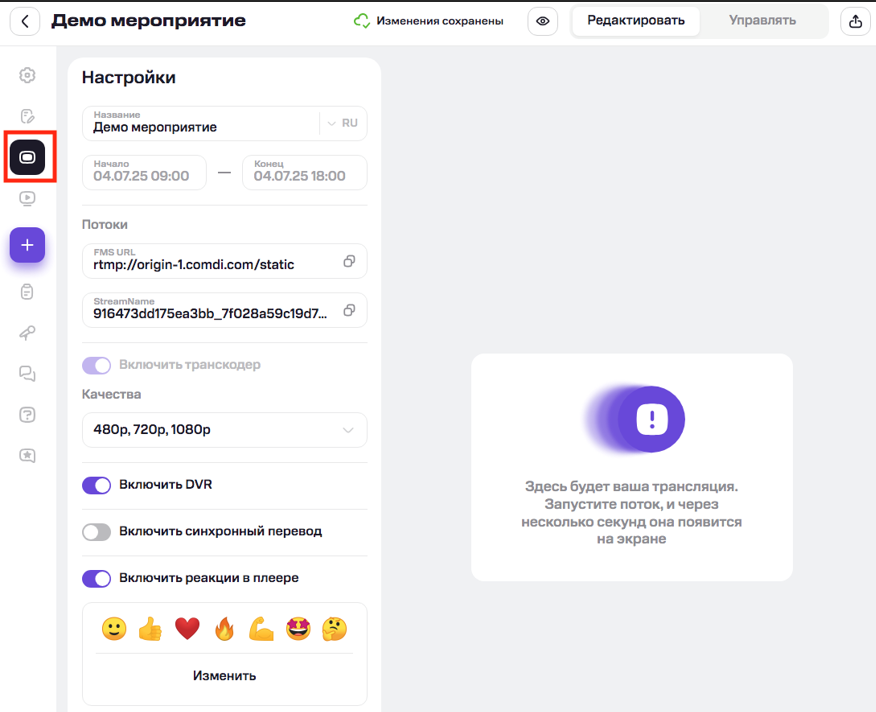876x712 pixels.
Task: Click the Конец date field
Action: pyautogui.click(x=304, y=172)
